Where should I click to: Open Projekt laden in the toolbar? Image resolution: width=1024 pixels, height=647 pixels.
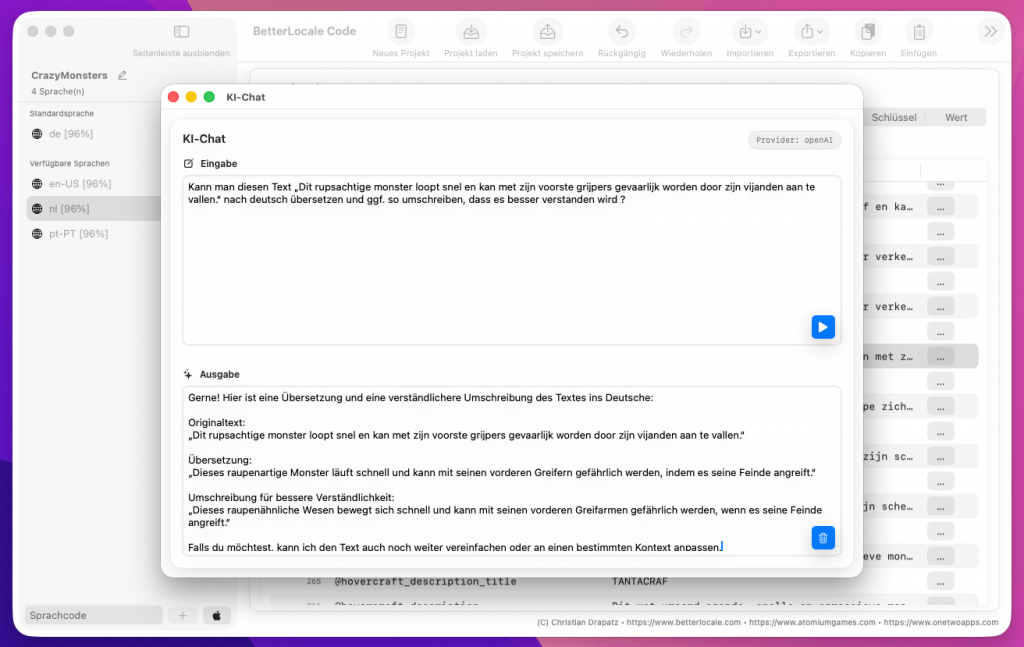coord(471,31)
